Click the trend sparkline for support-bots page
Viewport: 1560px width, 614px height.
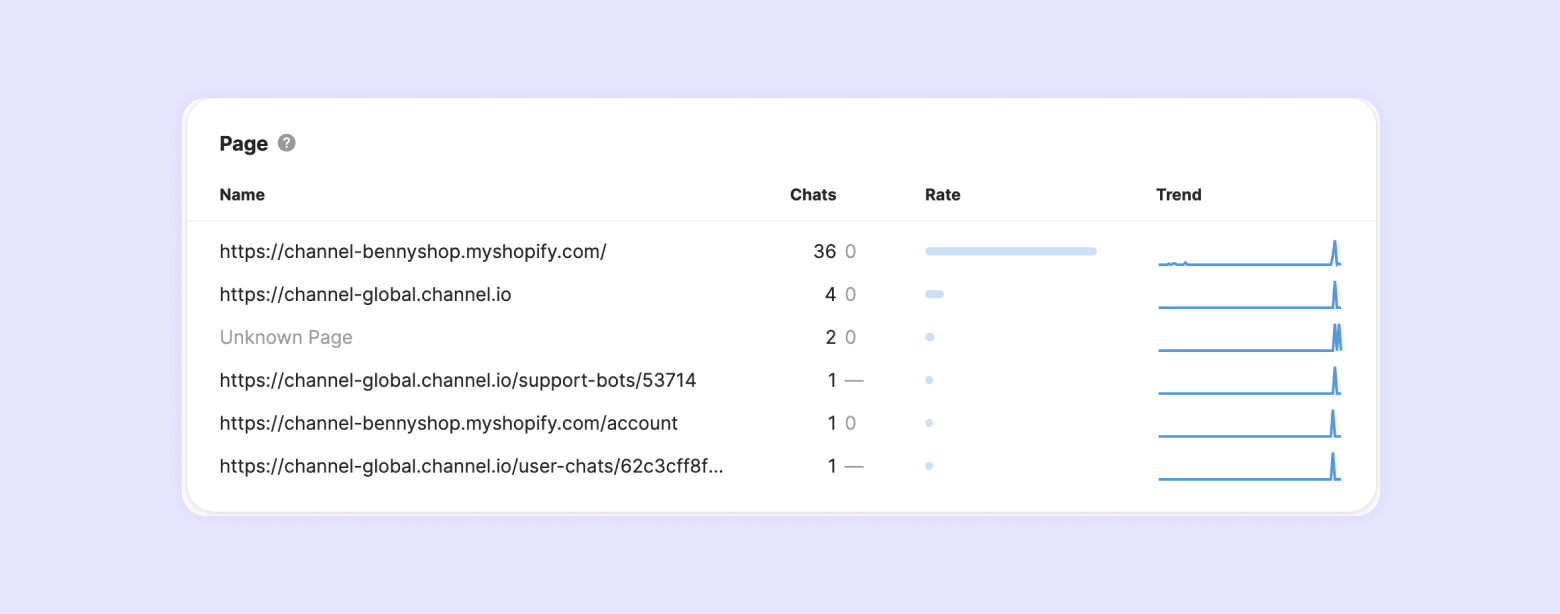[1249, 382]
